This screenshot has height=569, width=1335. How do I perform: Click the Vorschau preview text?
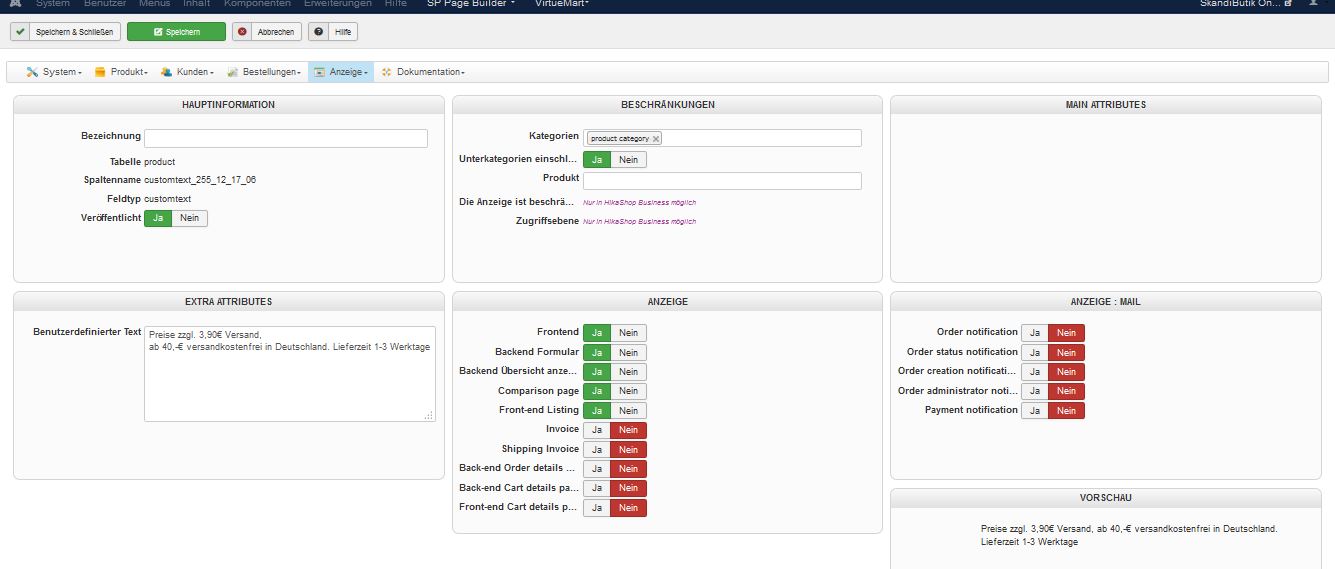[x=1129, y=535]
